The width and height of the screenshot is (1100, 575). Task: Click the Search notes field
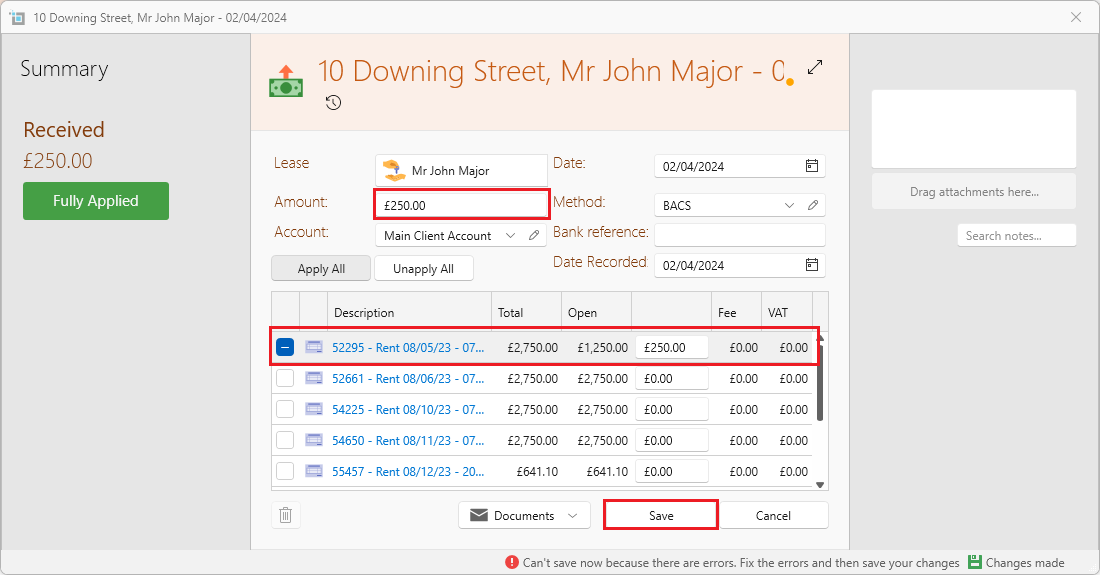(1017, 236)
